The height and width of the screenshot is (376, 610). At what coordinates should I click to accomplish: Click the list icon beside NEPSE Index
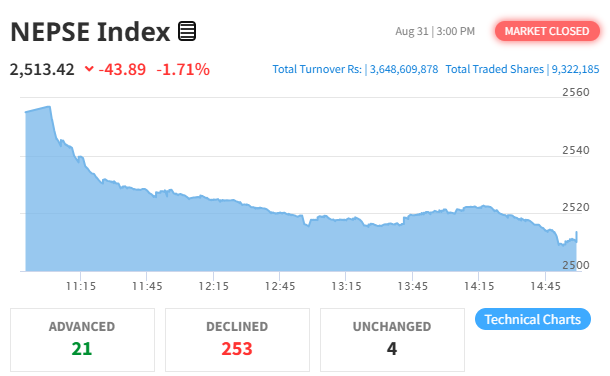pyautogui.click(x=187, y=31)
